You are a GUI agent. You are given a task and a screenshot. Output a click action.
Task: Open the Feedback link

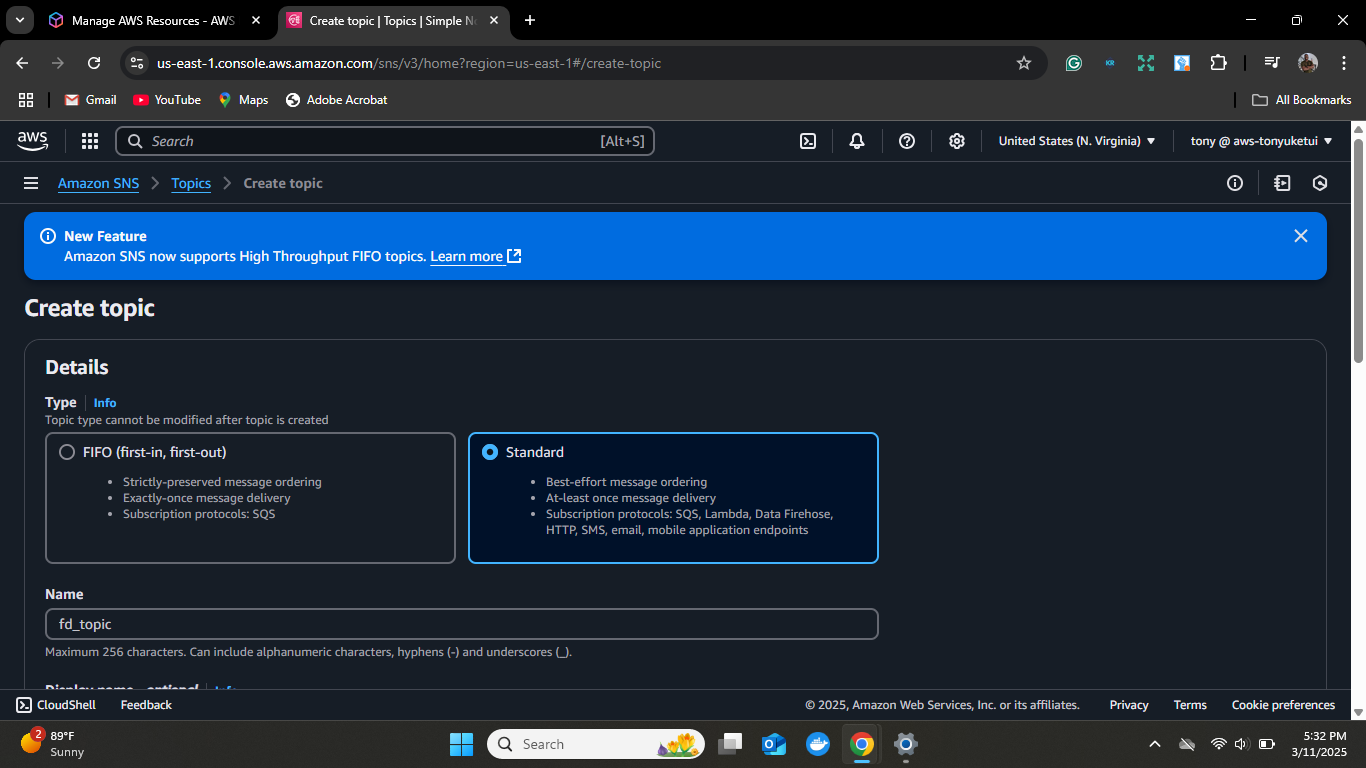click(146, 705)
